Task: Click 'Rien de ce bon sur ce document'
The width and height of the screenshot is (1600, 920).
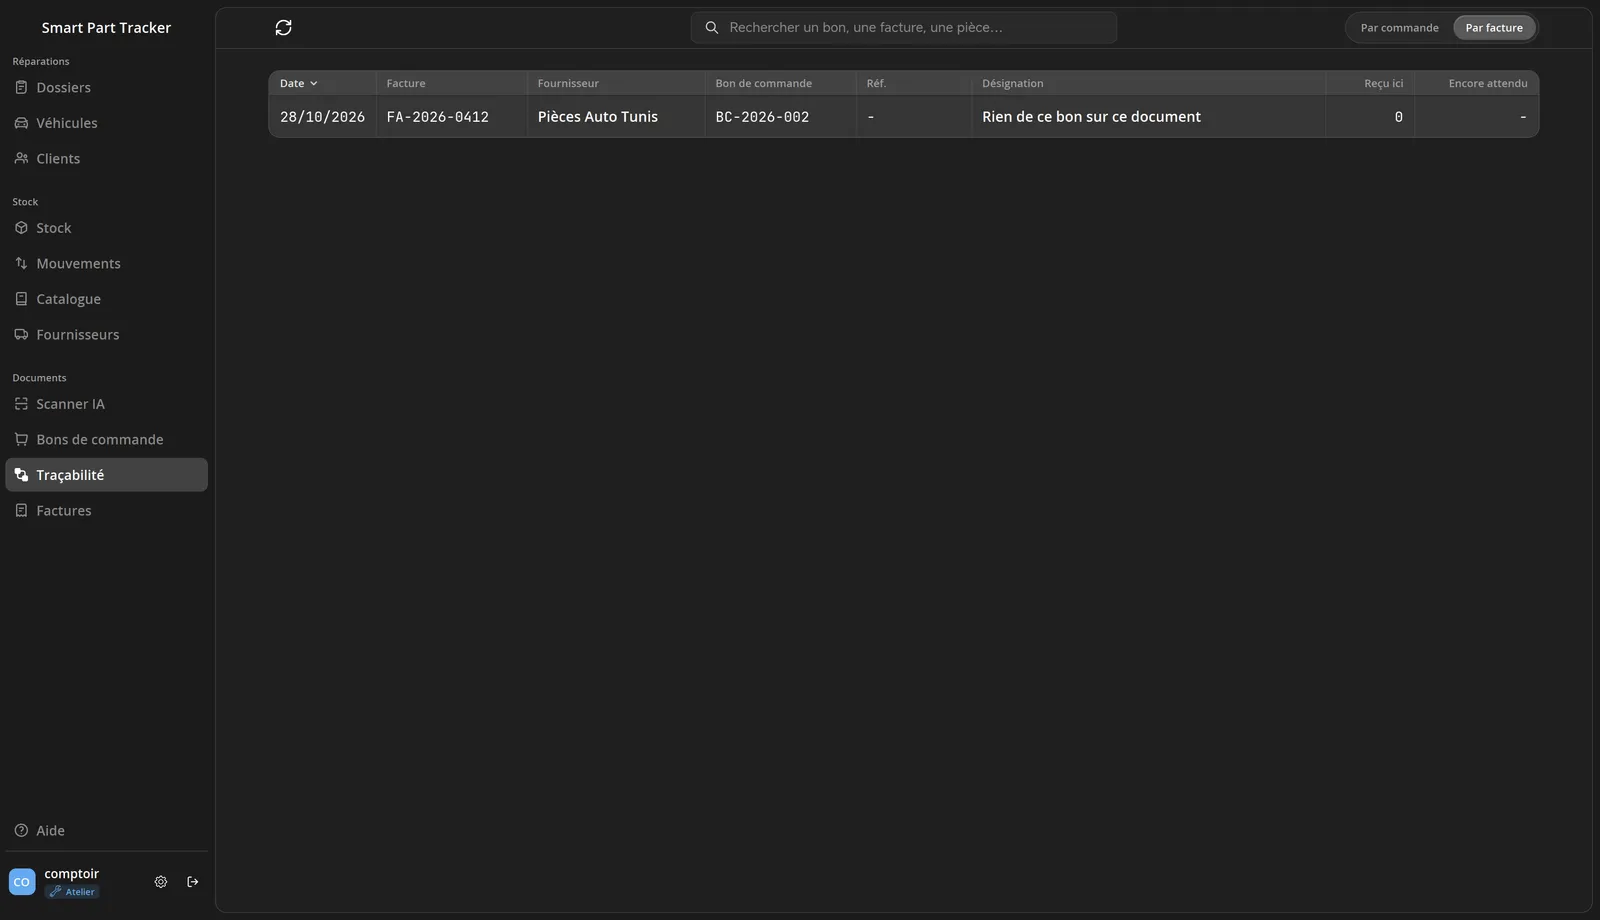Action: (x=1091, y=117)
